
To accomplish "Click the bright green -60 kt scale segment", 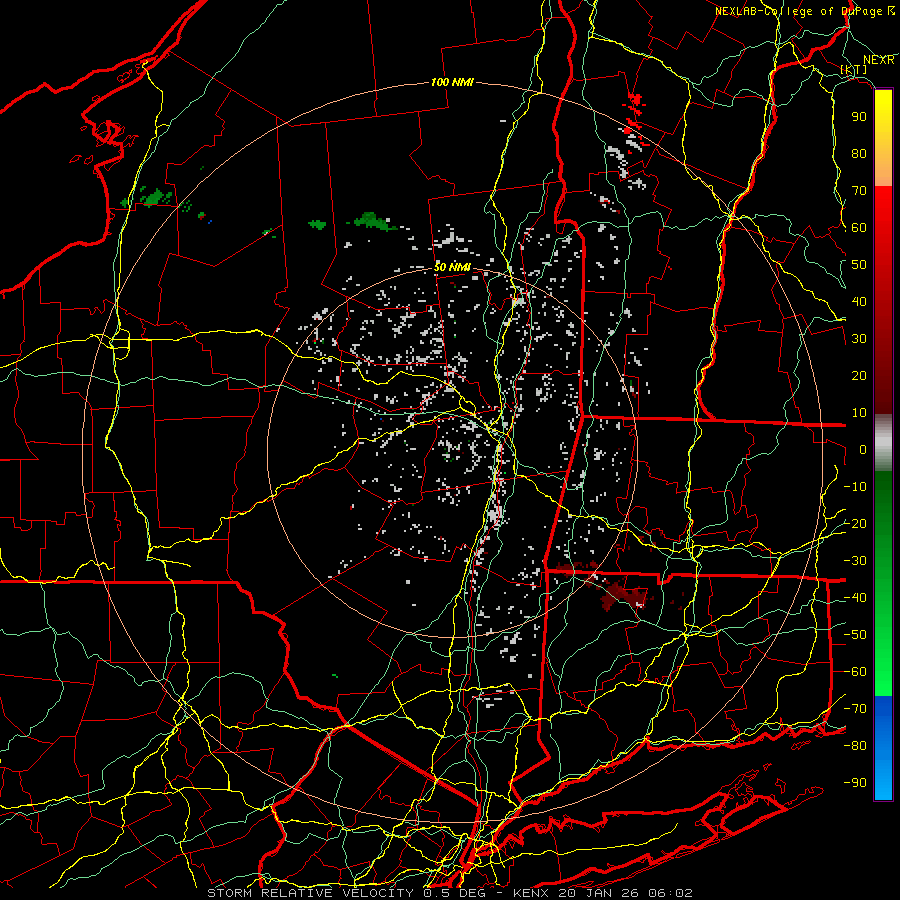I will 883,670.
